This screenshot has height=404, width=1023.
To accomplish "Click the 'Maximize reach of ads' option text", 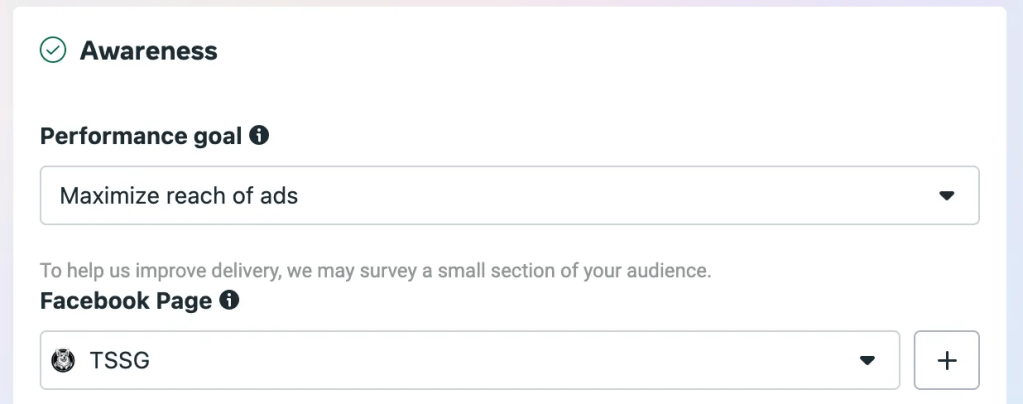I will point(179,196).
